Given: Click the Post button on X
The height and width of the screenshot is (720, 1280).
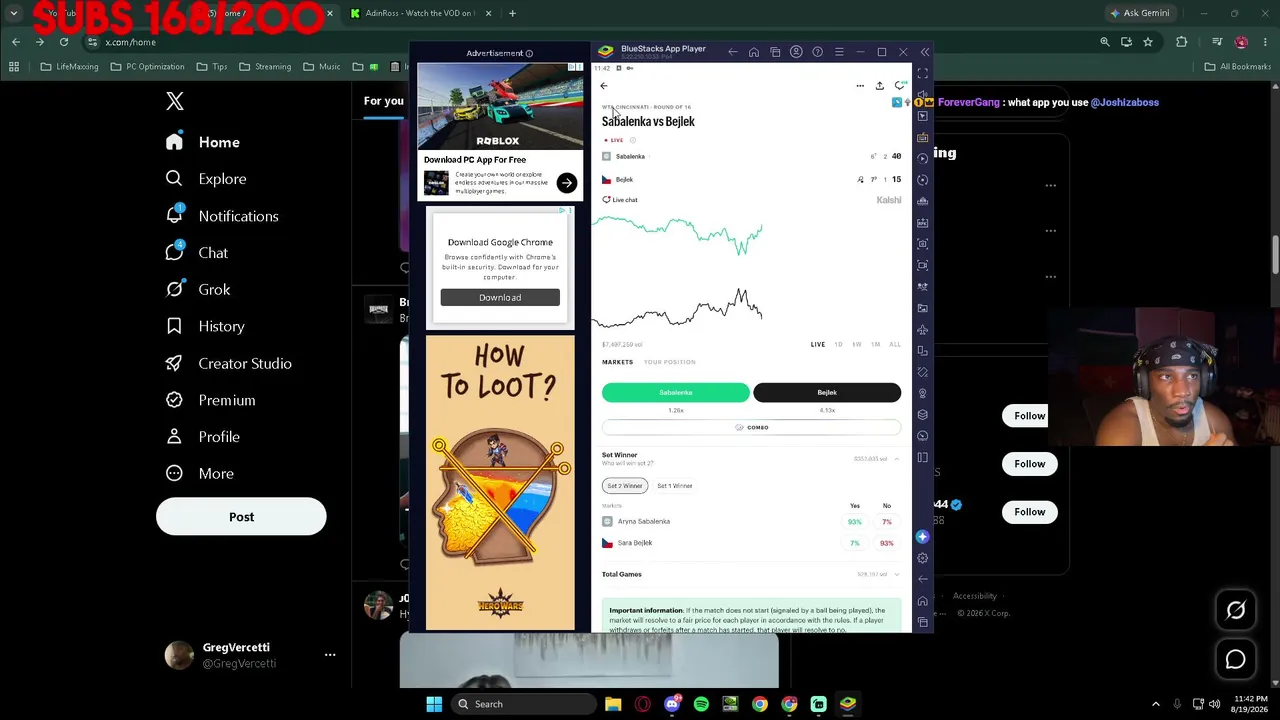Looking at the screenshot, I should 241,517.
